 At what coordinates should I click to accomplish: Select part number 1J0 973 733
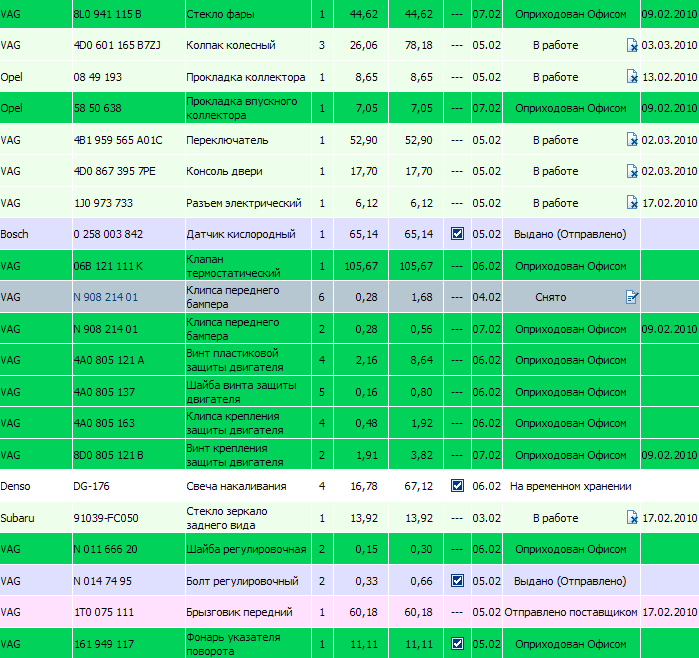coord(103,203)
